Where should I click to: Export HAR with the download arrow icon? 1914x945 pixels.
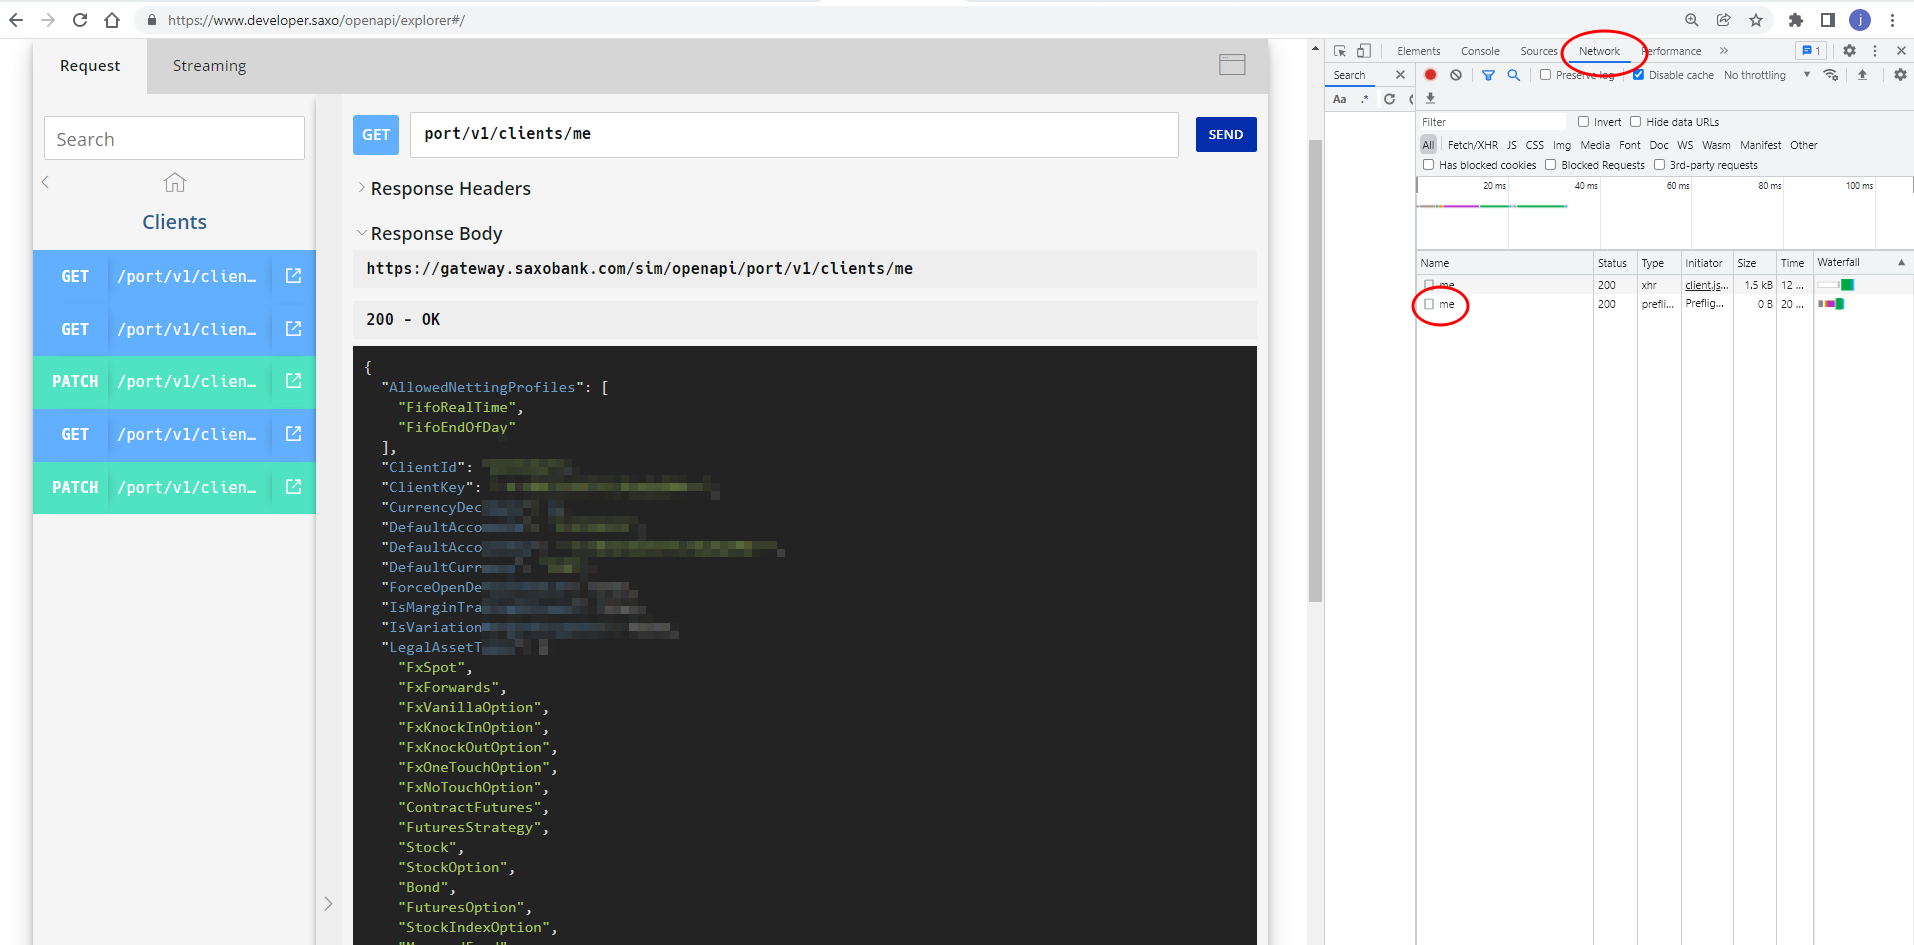click(x=1430, y=98)
